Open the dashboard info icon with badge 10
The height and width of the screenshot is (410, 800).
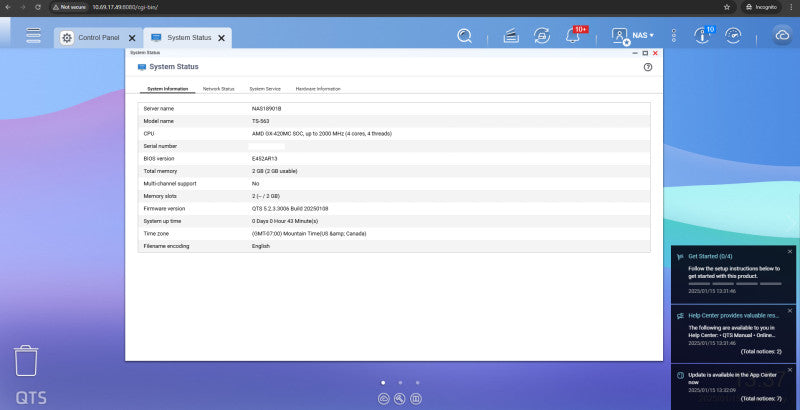pyautogui.click(x=703, y=36)
